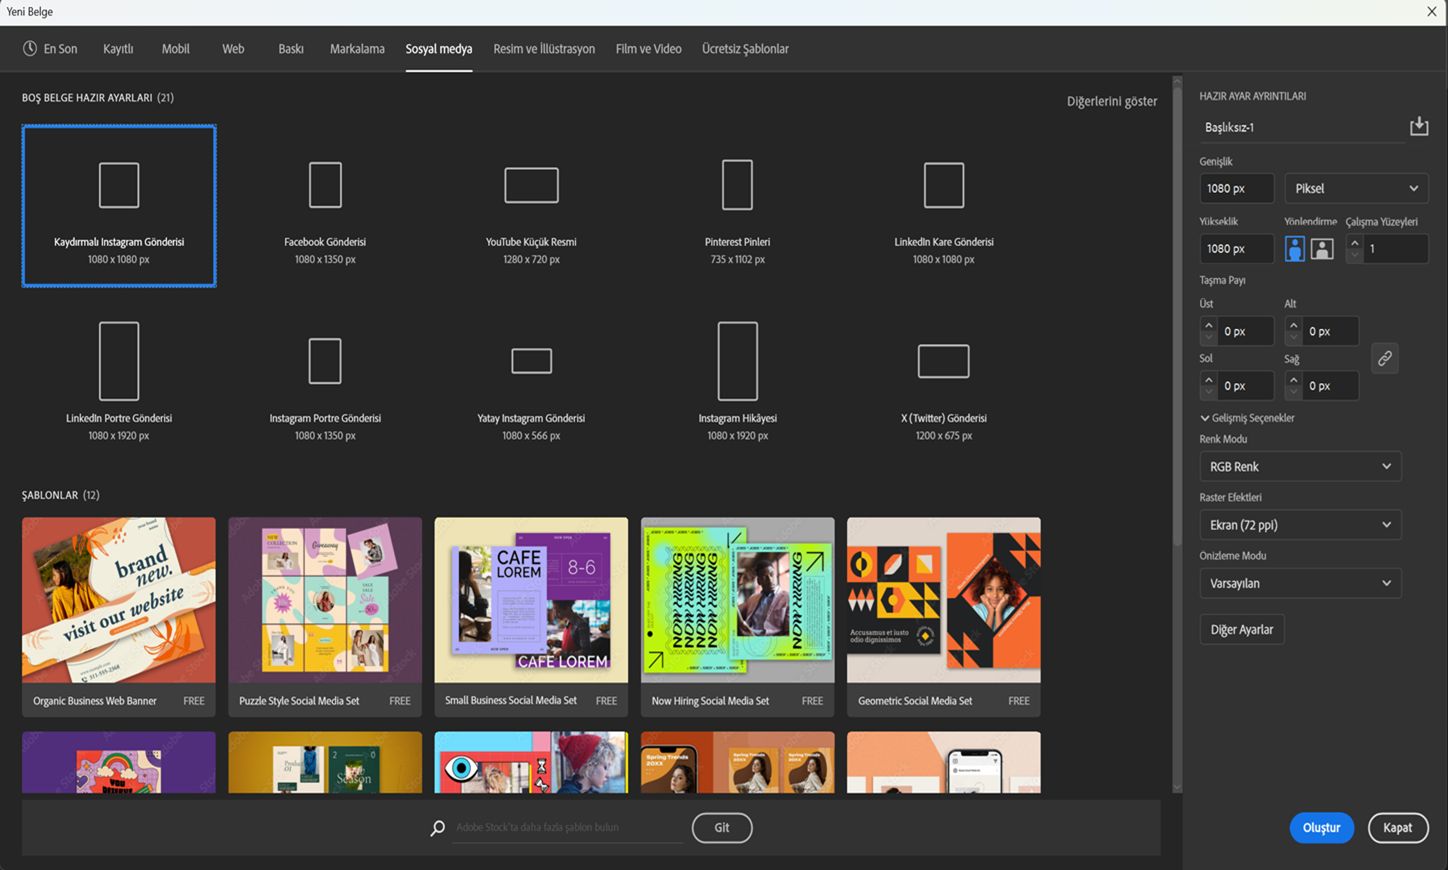1448x870 pixels.
Task: Decrease the Üst bleed value
Action: click(x=1208, y=338)
